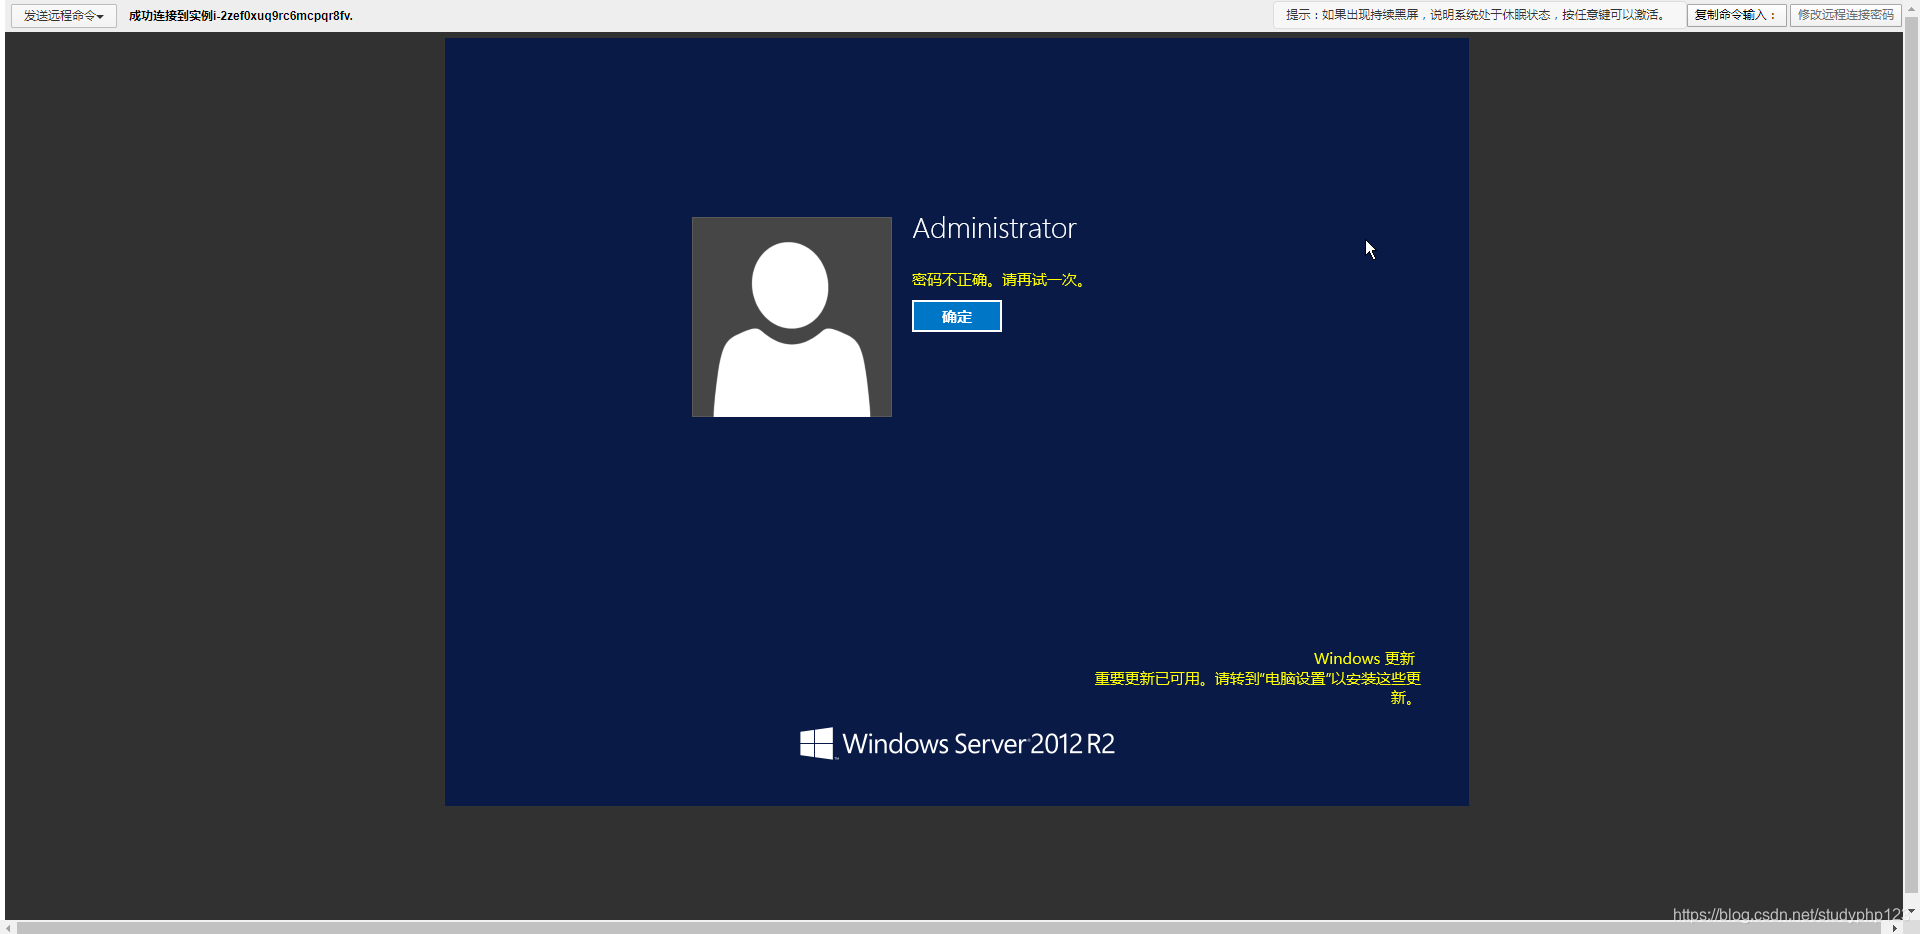Click the Administrator username text
Screen dimensions: 1920x934
994,228
